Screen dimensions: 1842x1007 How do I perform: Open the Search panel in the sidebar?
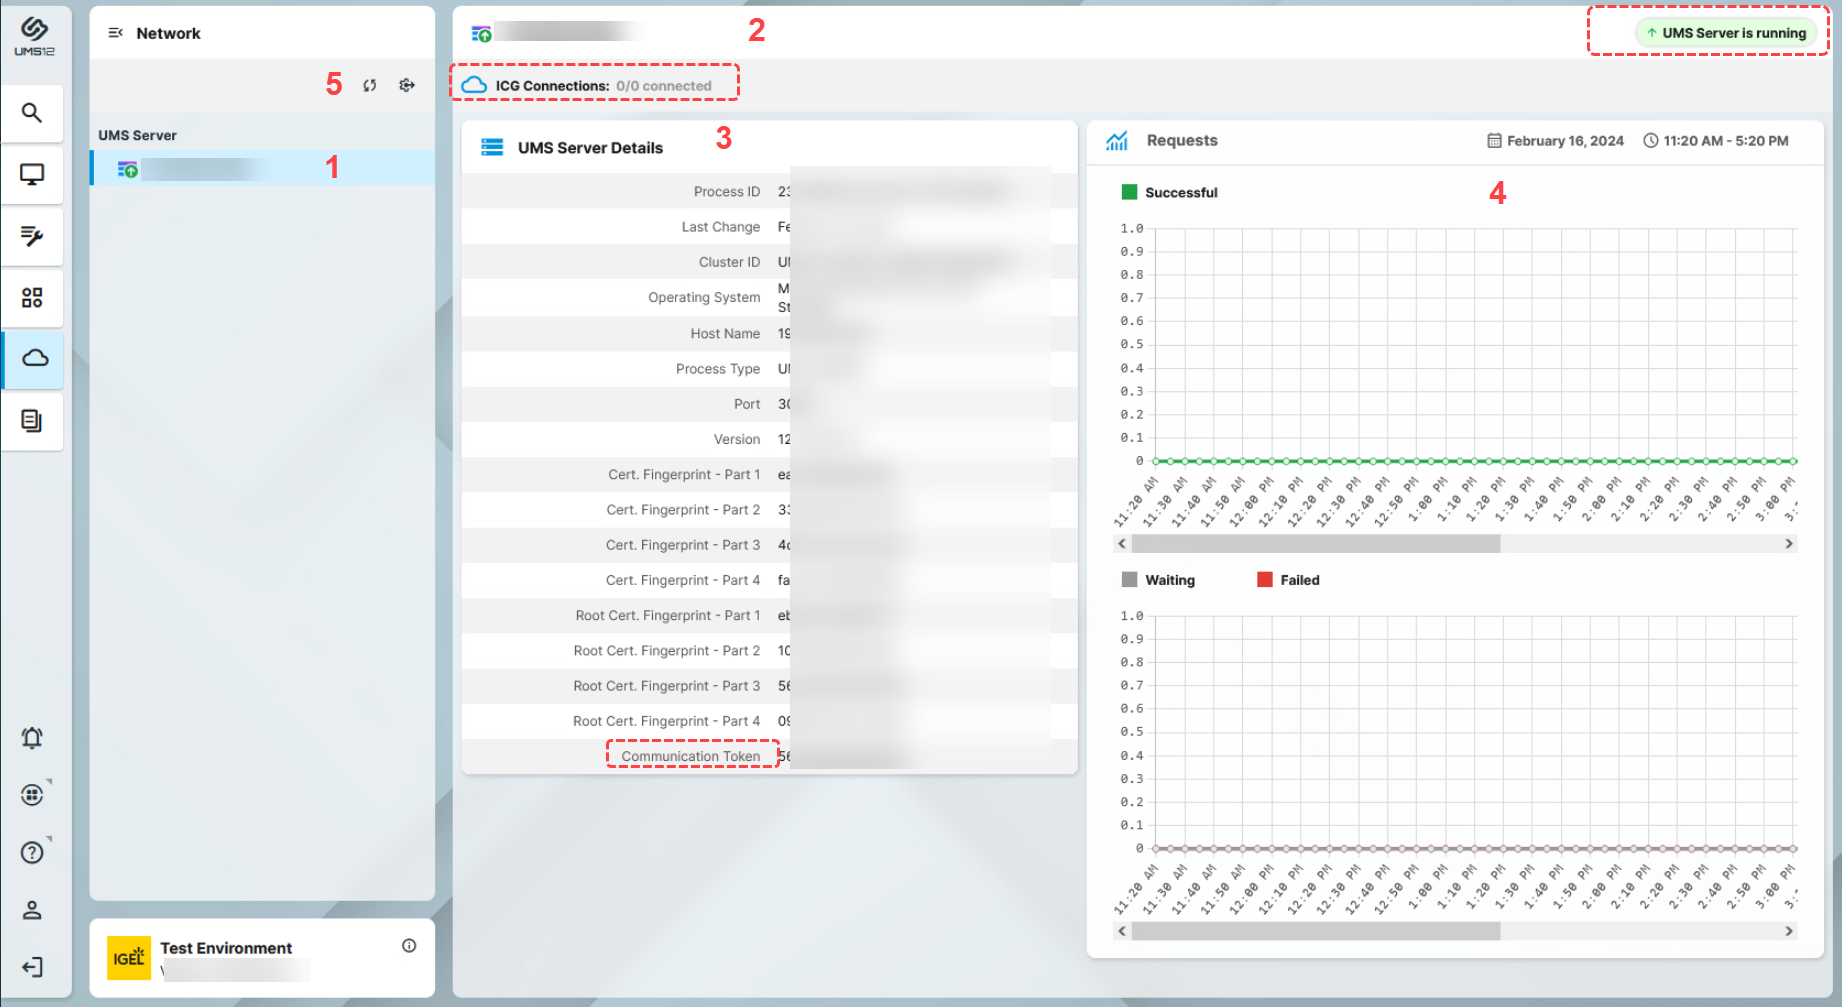pos(32,113)
